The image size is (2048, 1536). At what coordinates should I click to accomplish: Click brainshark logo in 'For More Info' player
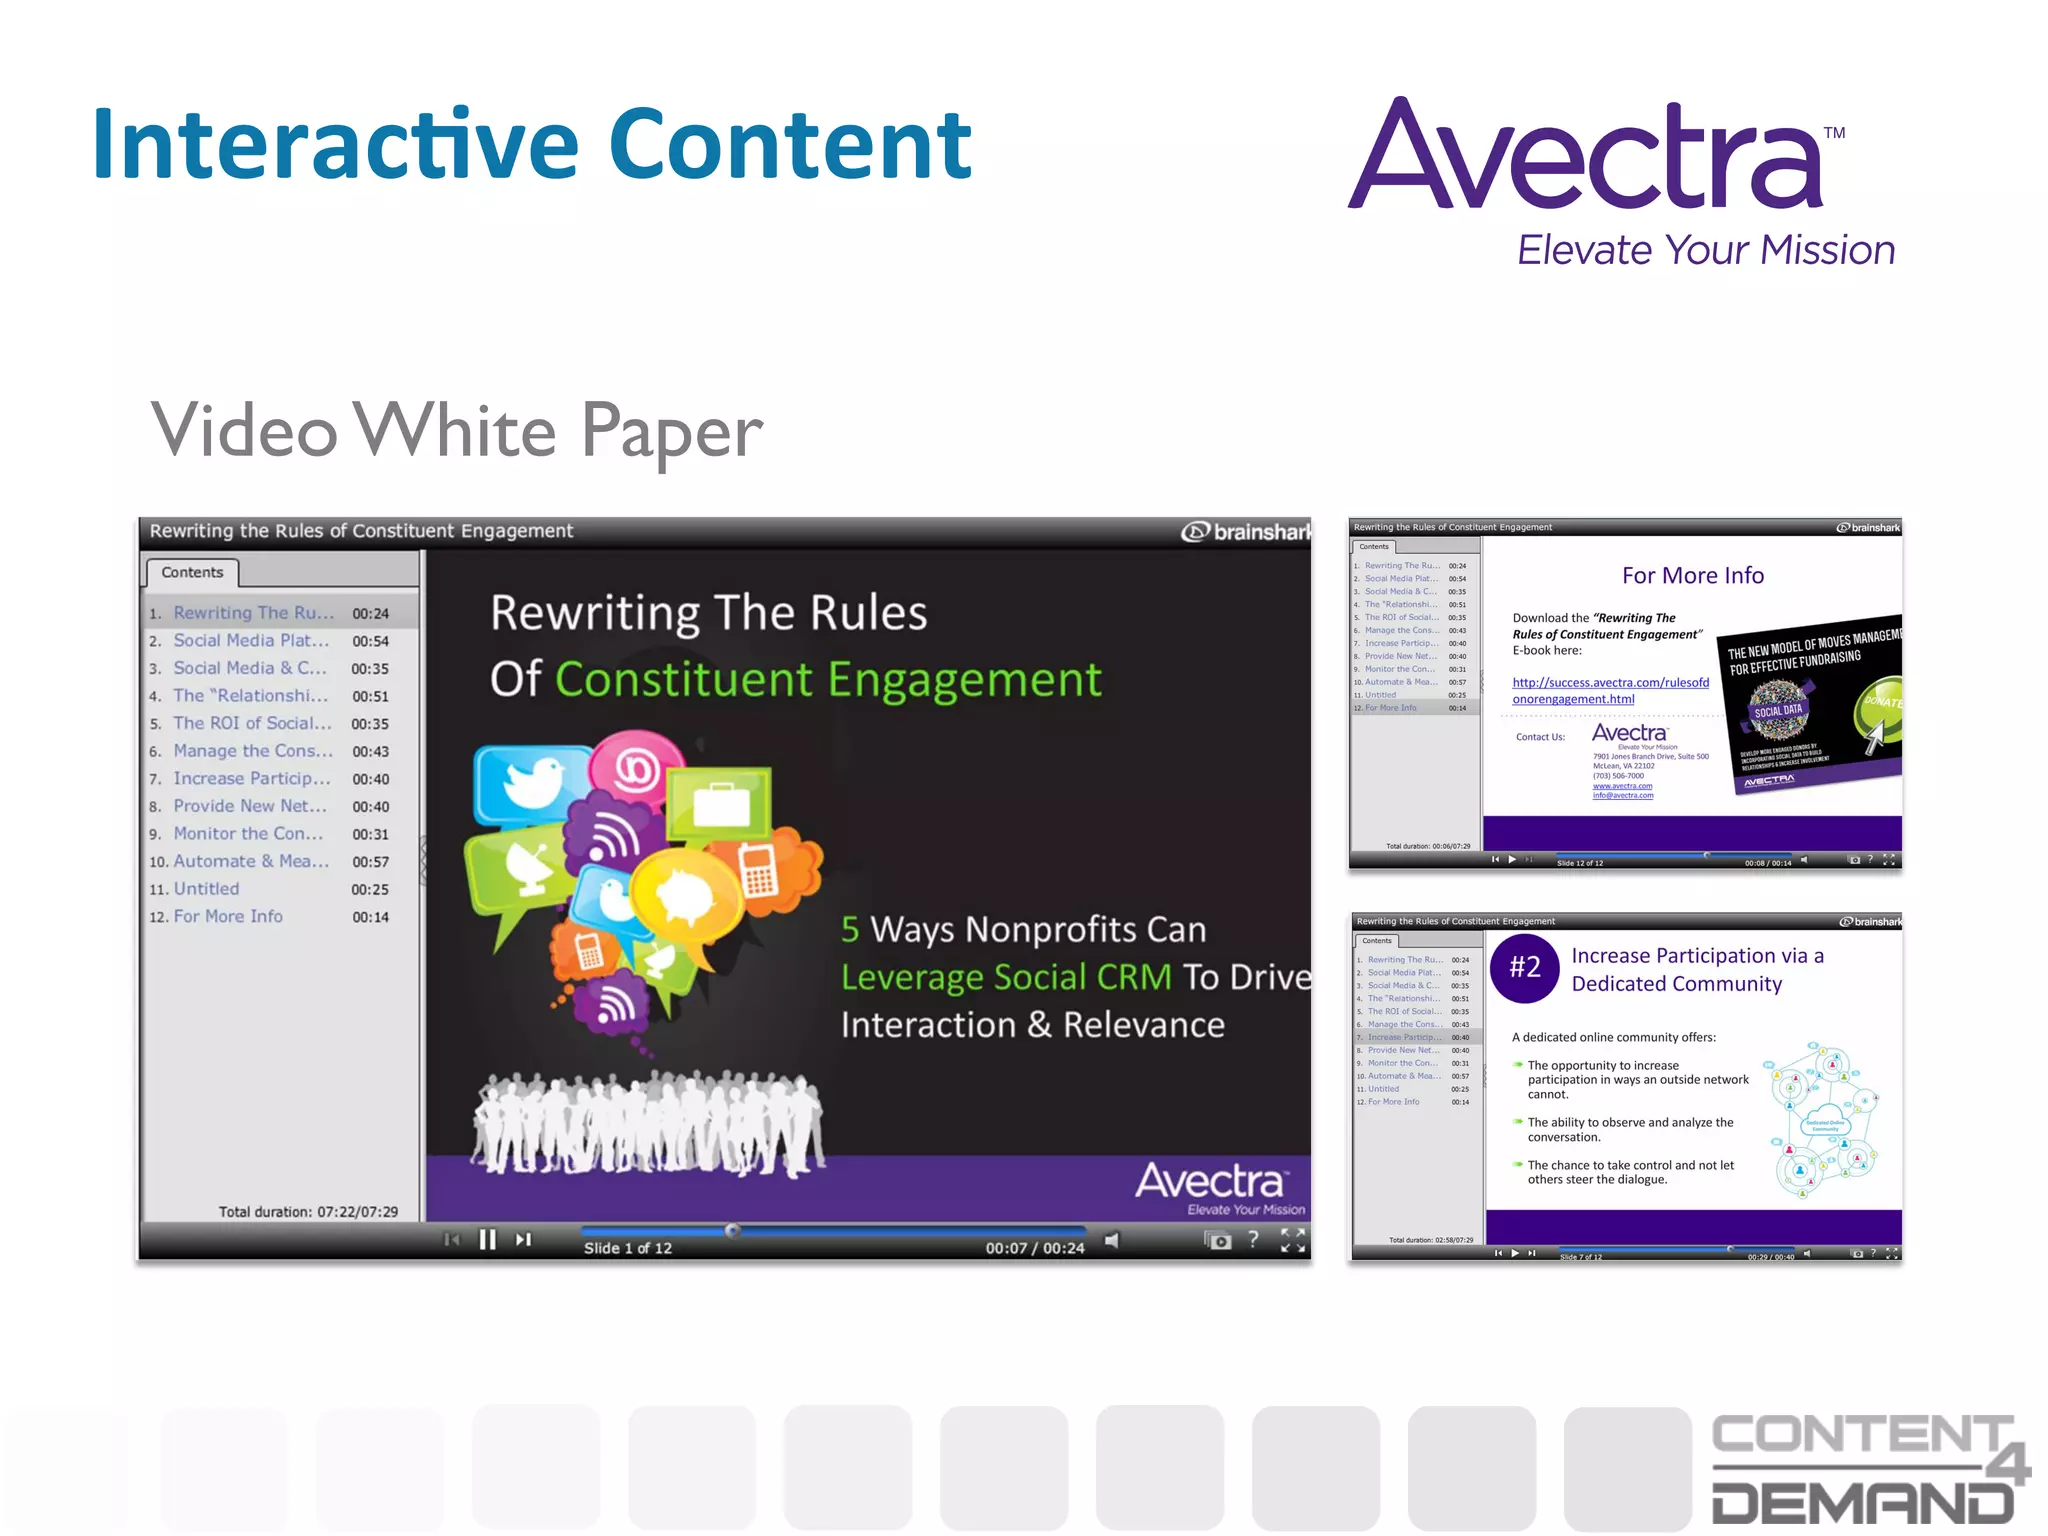[x=1868, y=528]
